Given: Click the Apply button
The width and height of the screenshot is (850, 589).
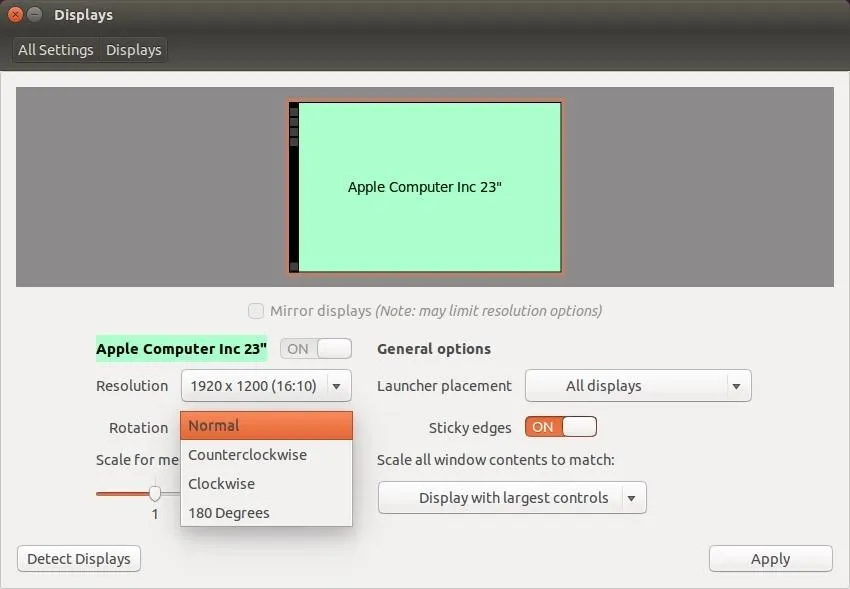Looking at the screenshot, I should 771,559.
